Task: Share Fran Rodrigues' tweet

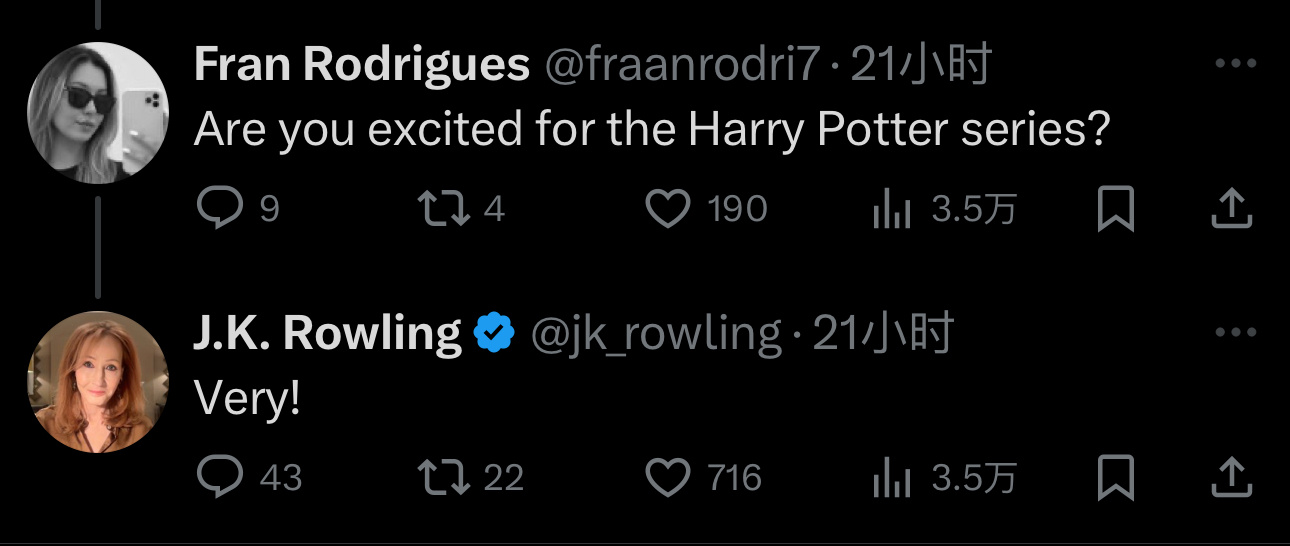Action: pyautogui.click(x=1232, y=209)
